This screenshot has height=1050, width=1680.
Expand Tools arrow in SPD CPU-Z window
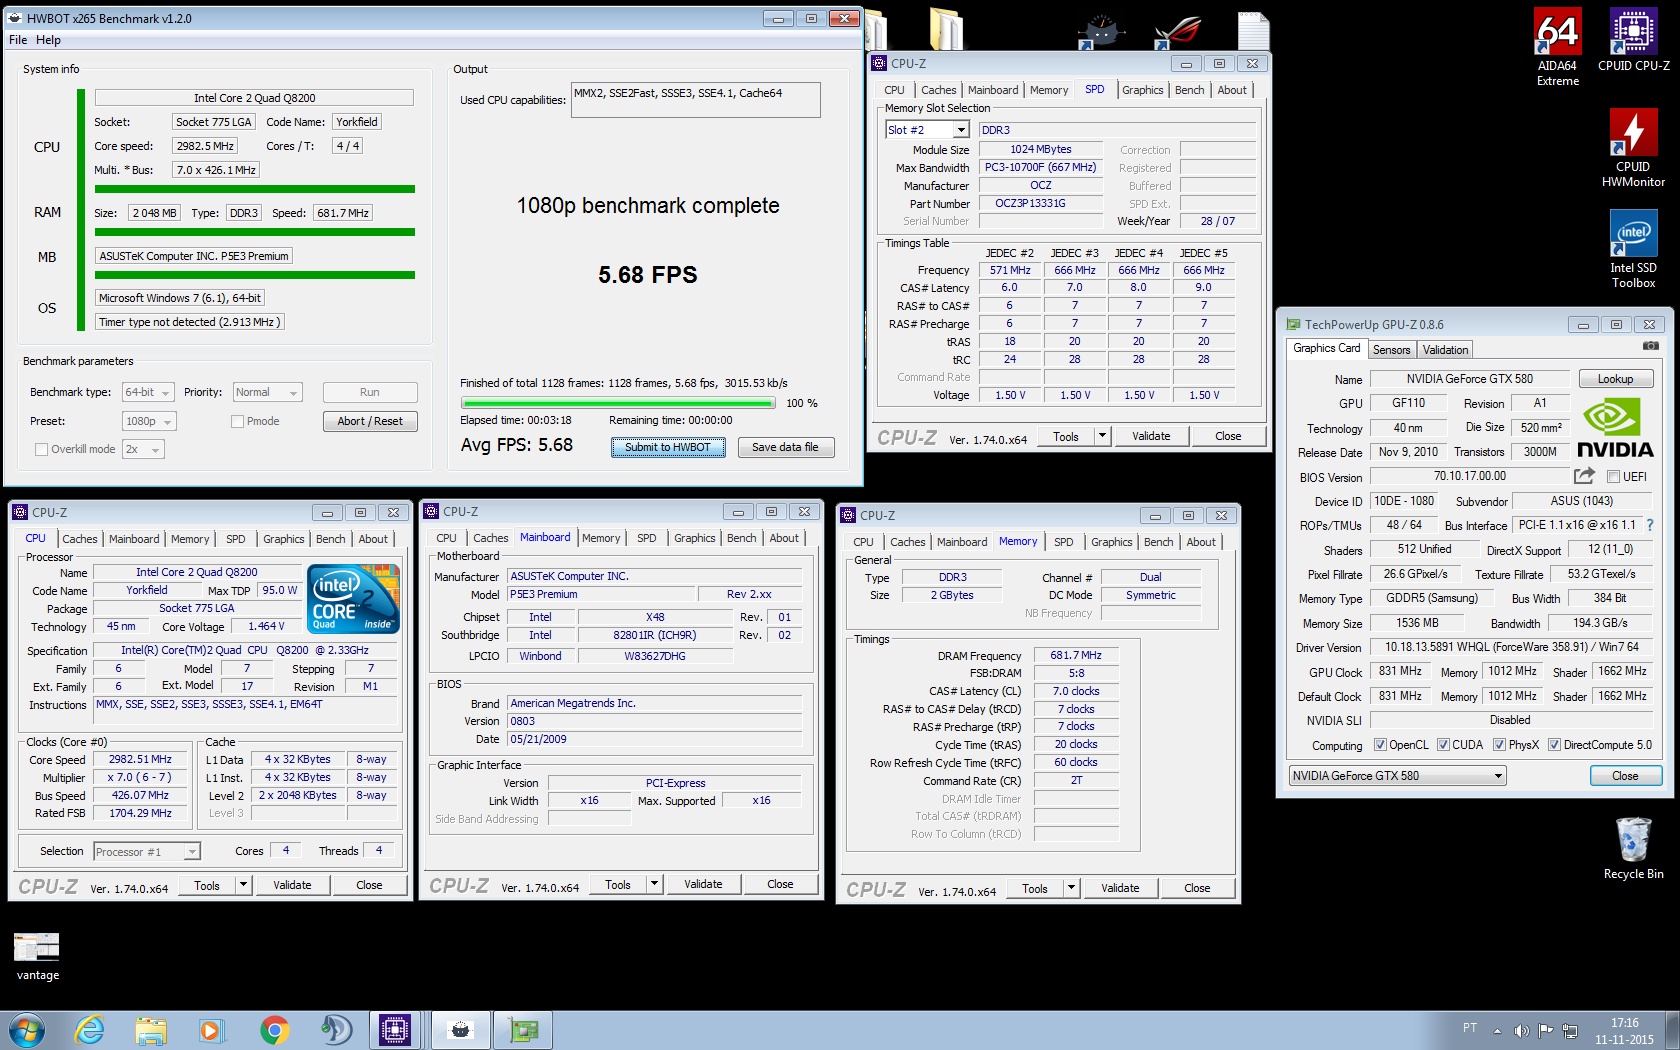(1102, 436)
